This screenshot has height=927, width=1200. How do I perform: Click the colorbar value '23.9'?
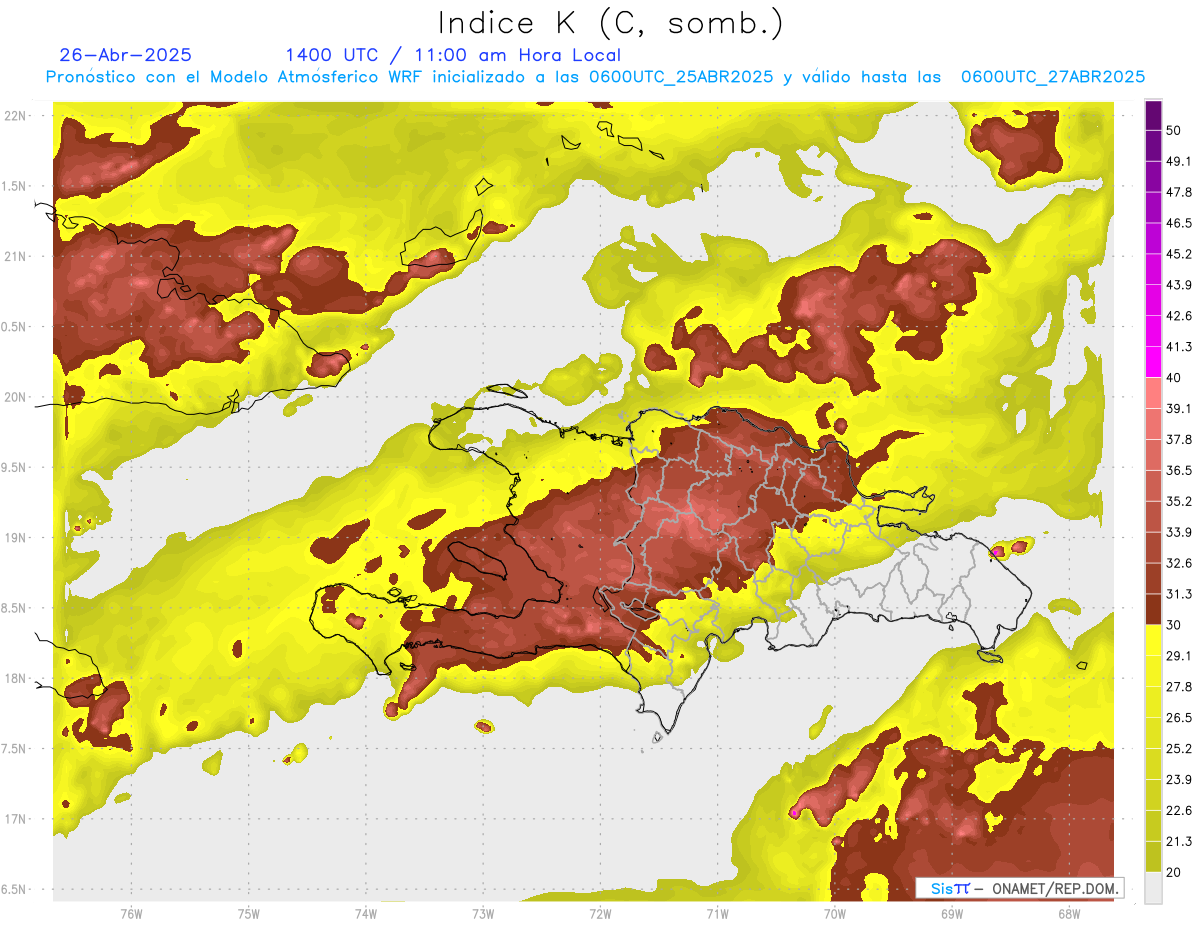pos(1179,780)
